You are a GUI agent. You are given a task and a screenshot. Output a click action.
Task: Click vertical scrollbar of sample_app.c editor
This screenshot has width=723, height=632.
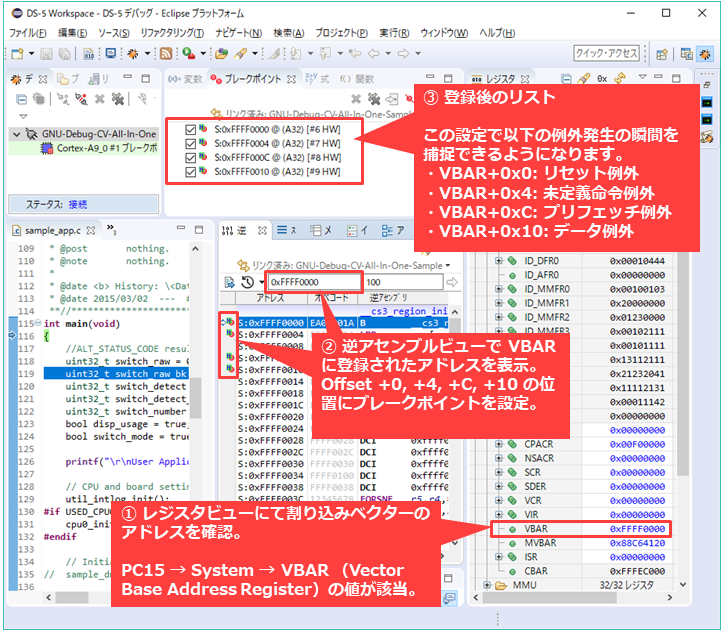coord(196,397)
